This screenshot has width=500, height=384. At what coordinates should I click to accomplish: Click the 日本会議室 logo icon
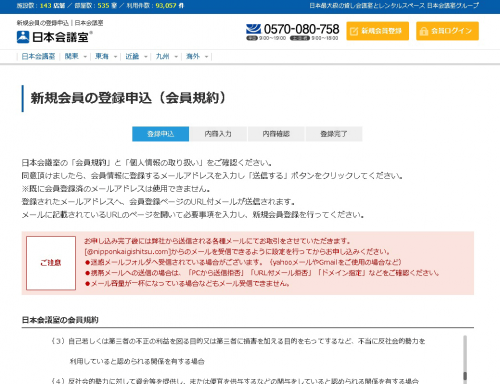click(23, 37)
